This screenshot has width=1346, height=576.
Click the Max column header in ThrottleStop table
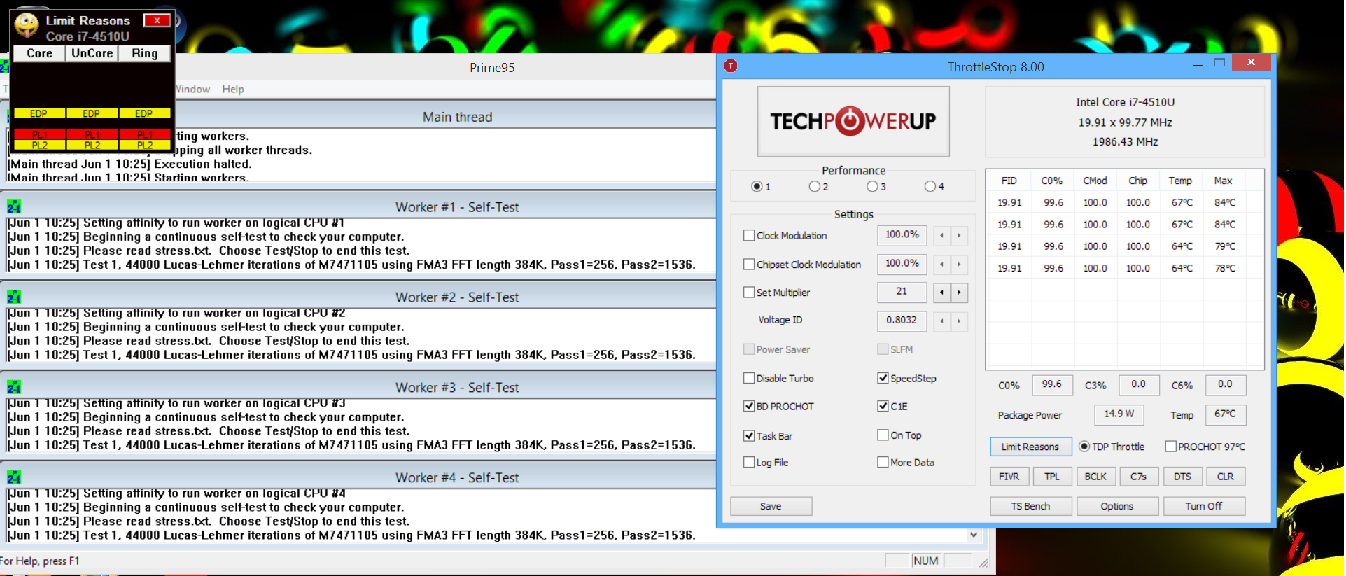[x=1222, y=181]
